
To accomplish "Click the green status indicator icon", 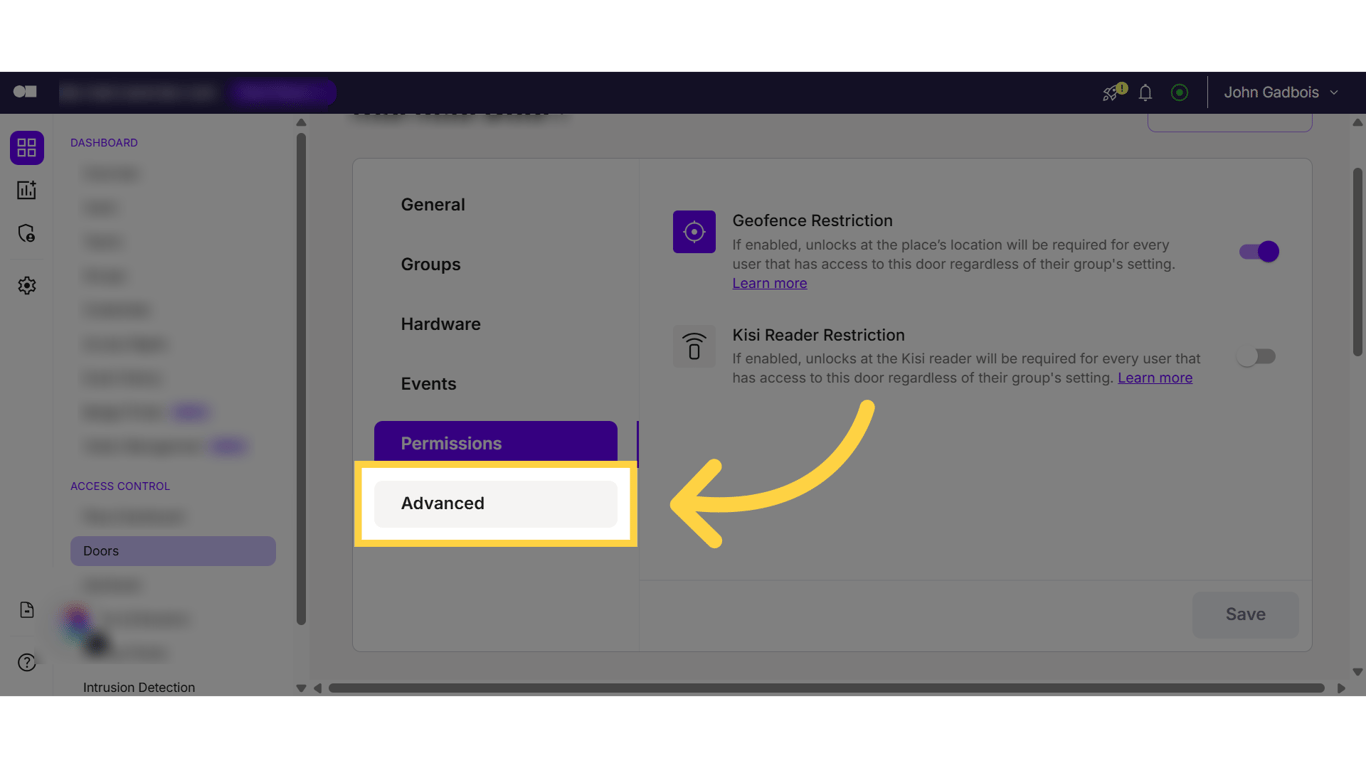I will click(1179, 92).
